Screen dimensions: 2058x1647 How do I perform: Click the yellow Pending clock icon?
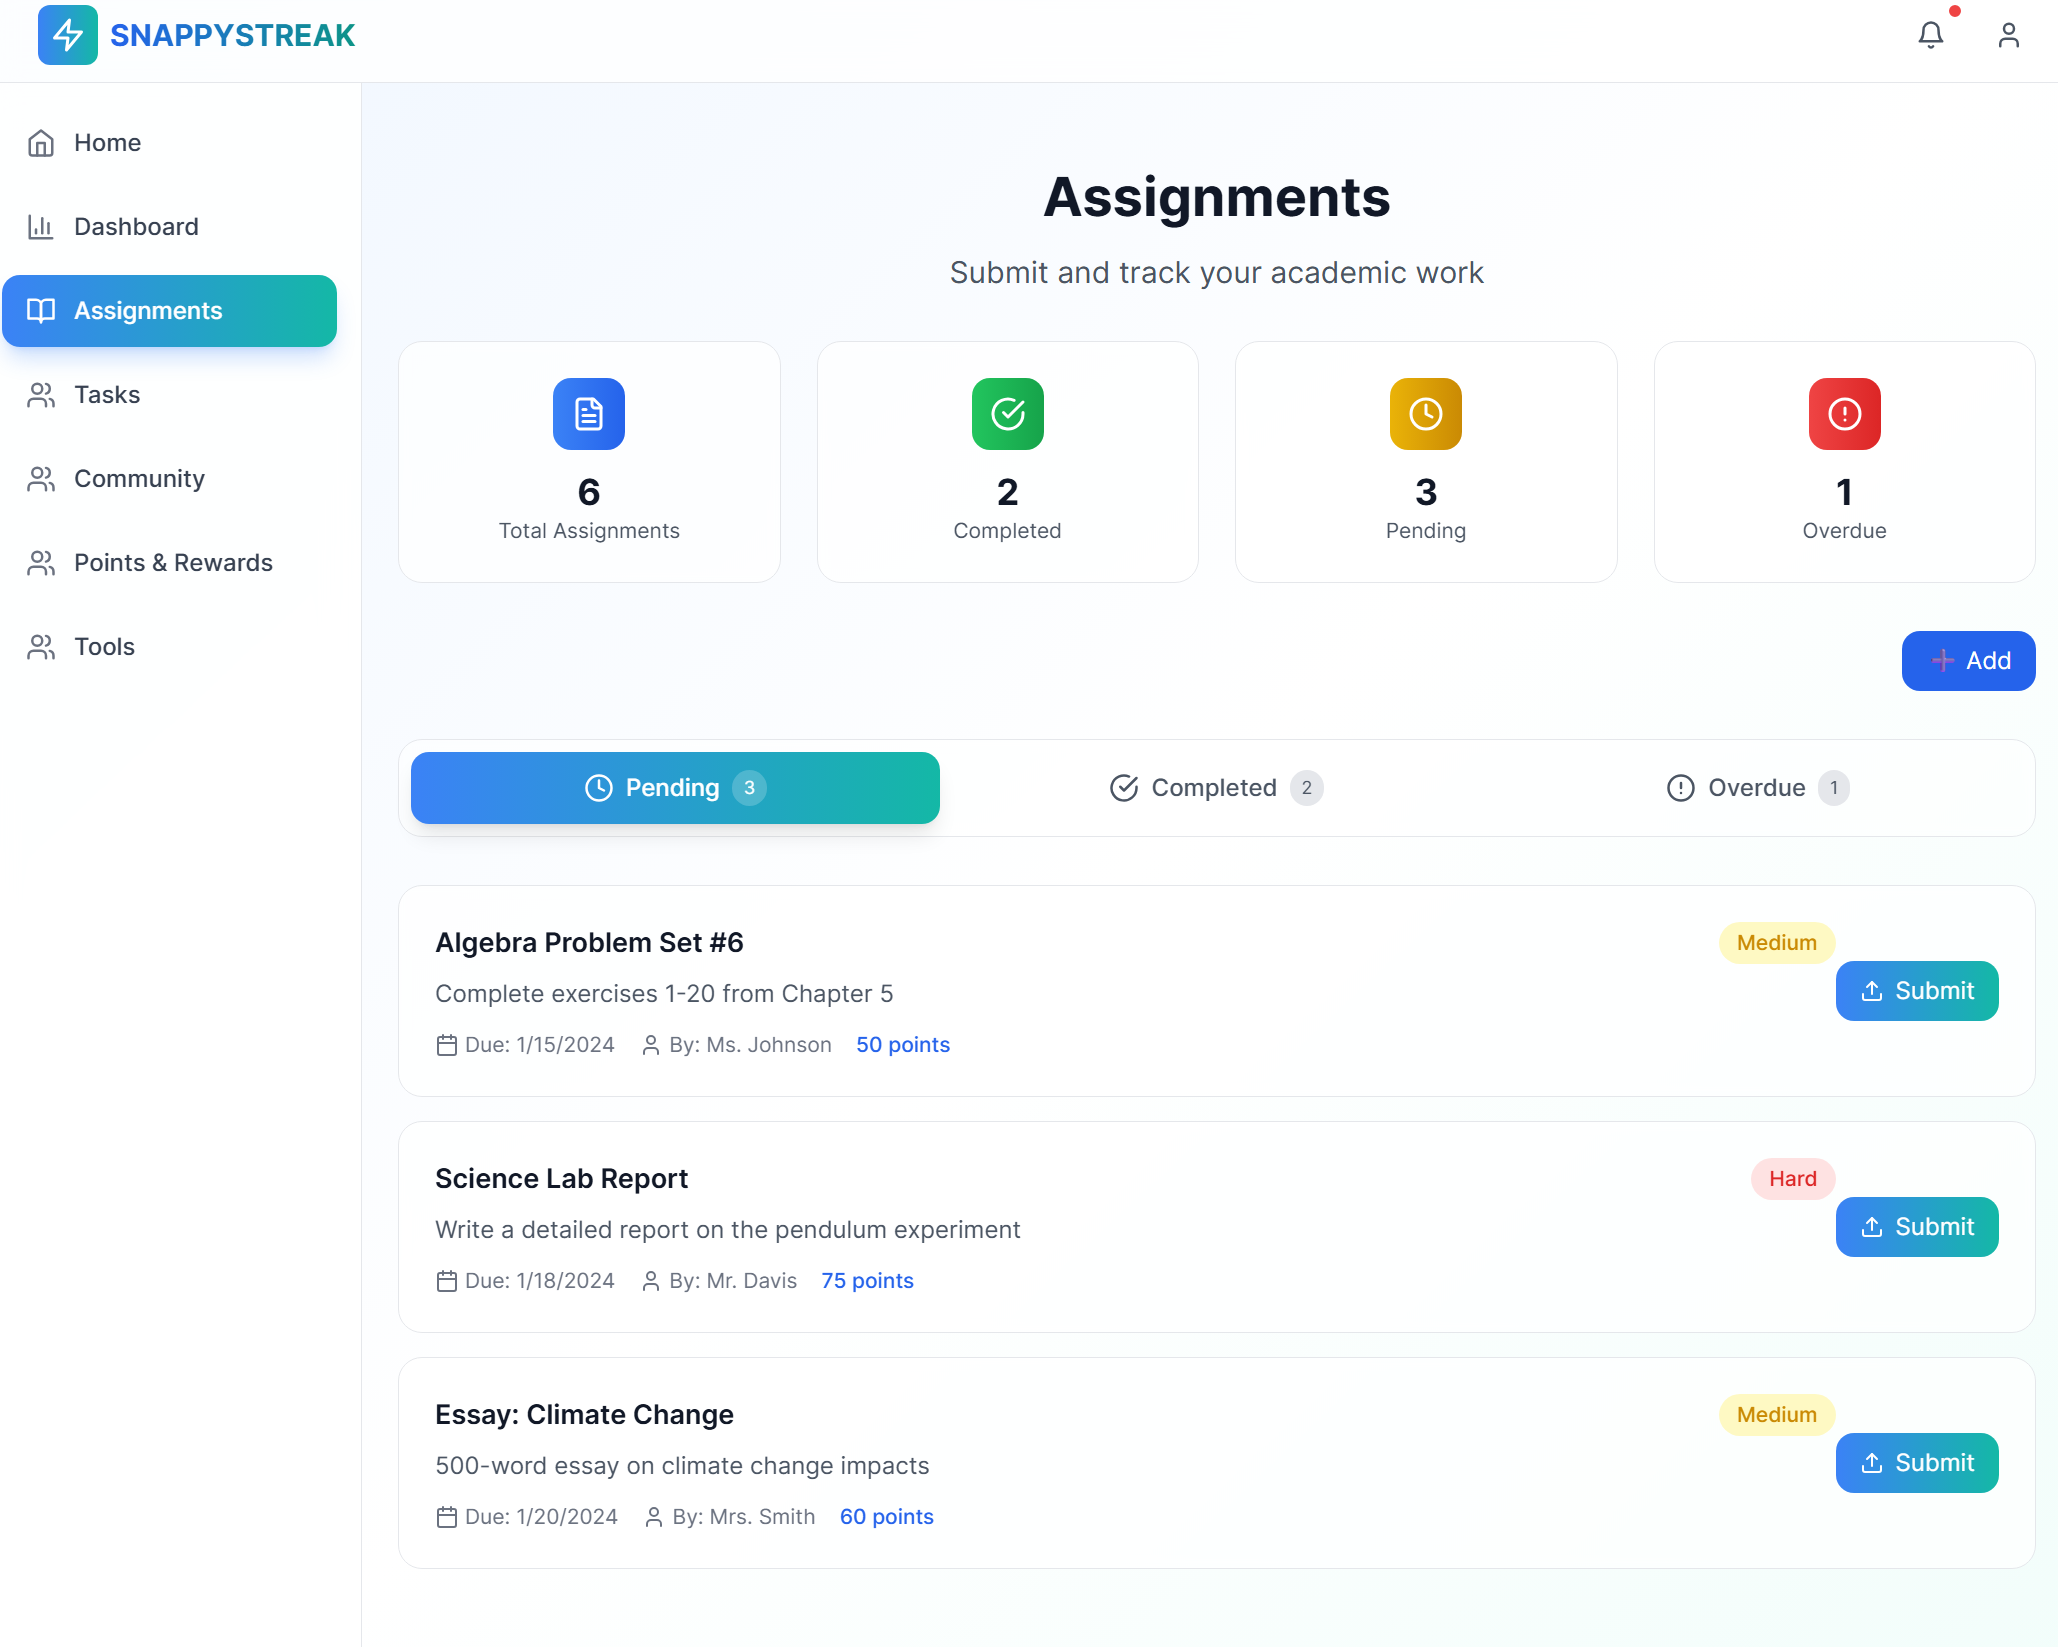point(1425,414)
